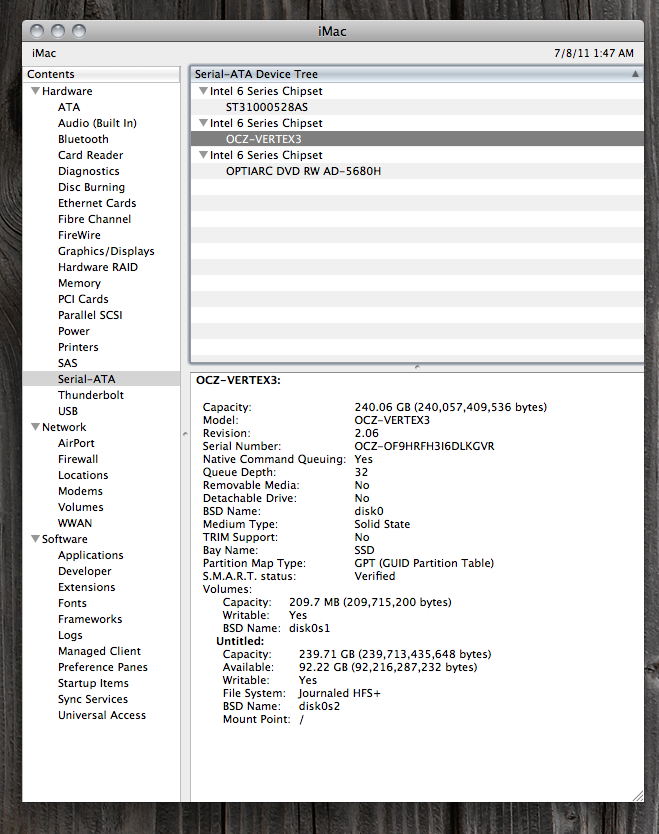Open Hardware RAID category
Screen dimensions: 659x834
(98, 267)
